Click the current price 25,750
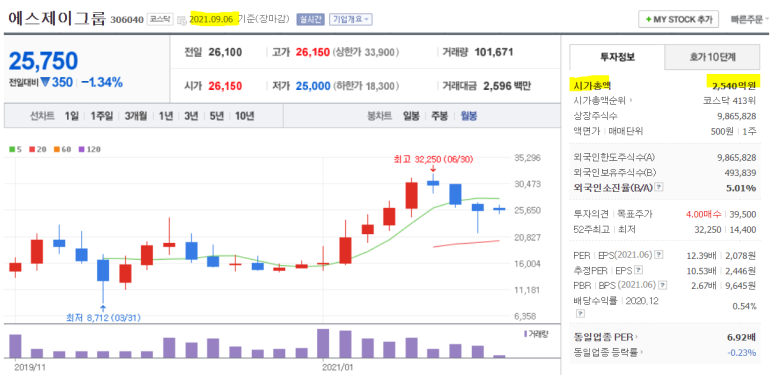 [x=43, y=61]
